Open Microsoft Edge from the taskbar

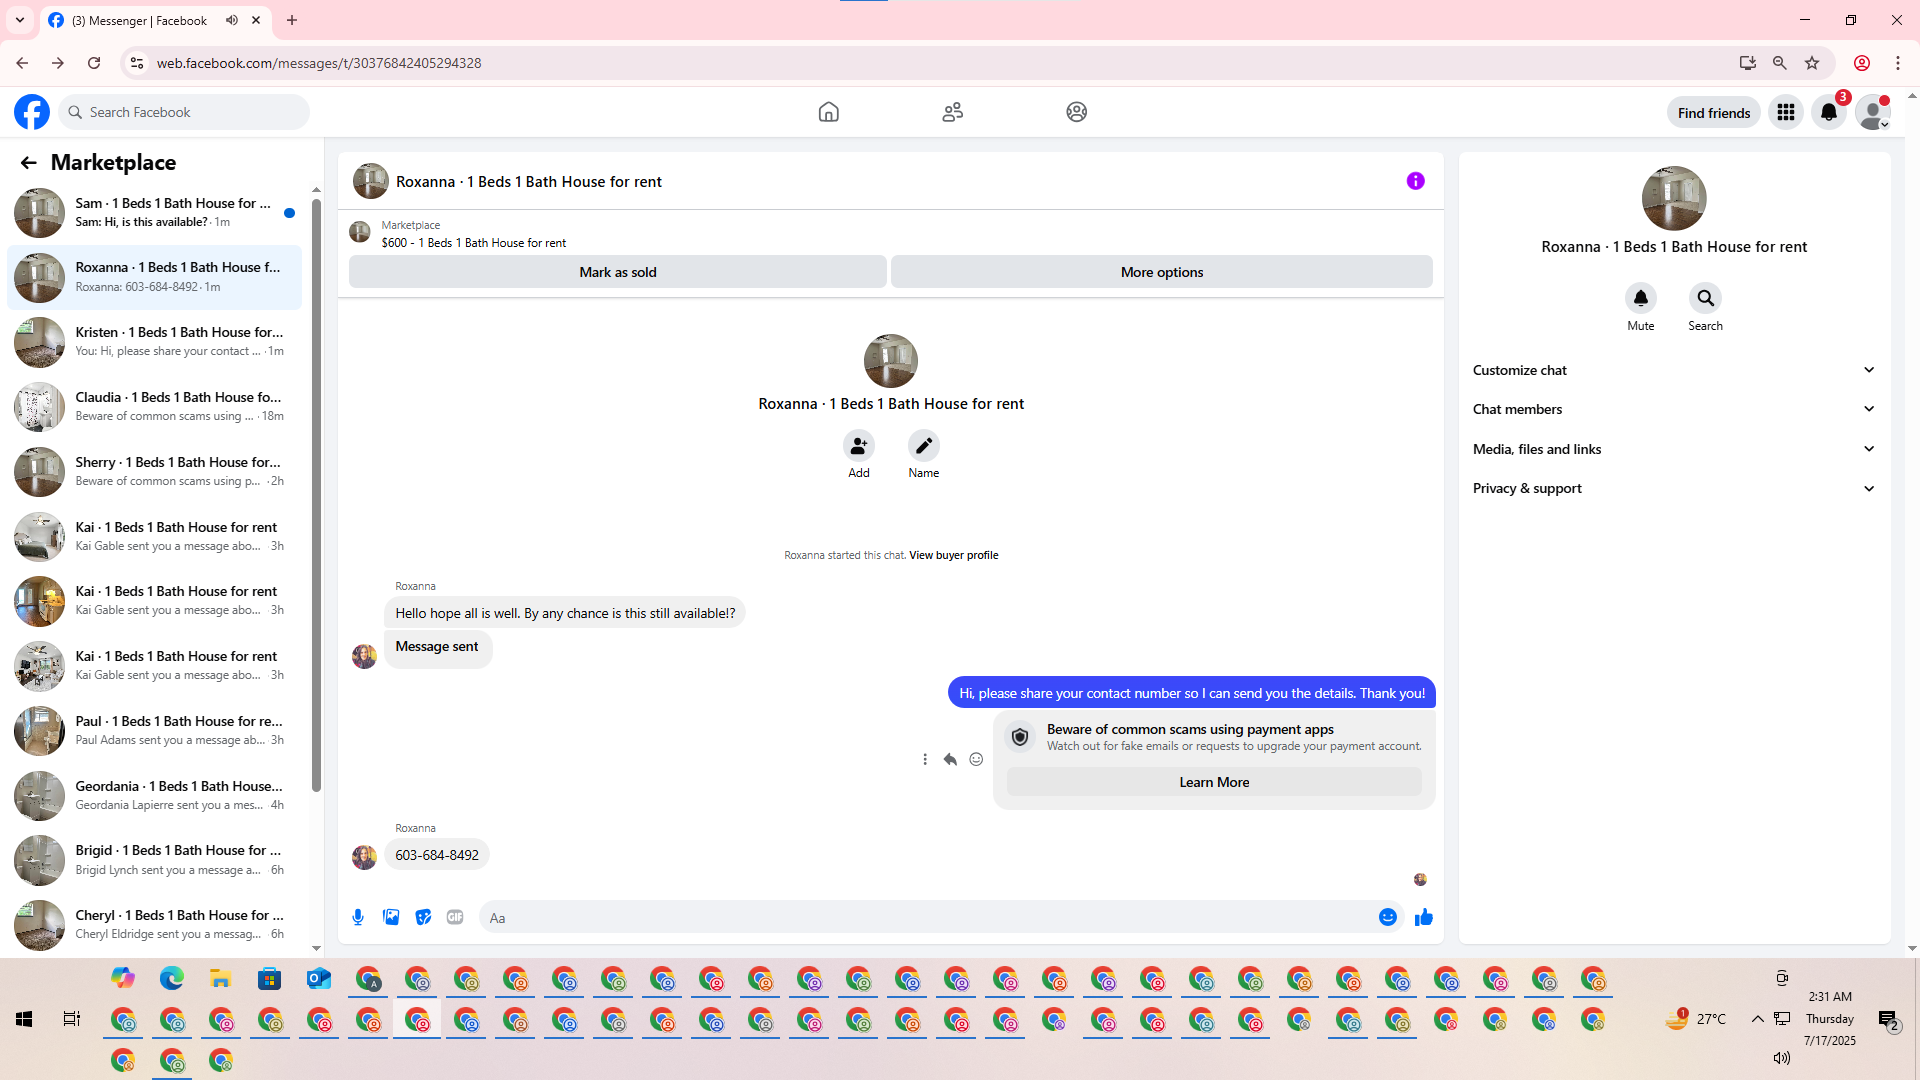coord(171,979)
